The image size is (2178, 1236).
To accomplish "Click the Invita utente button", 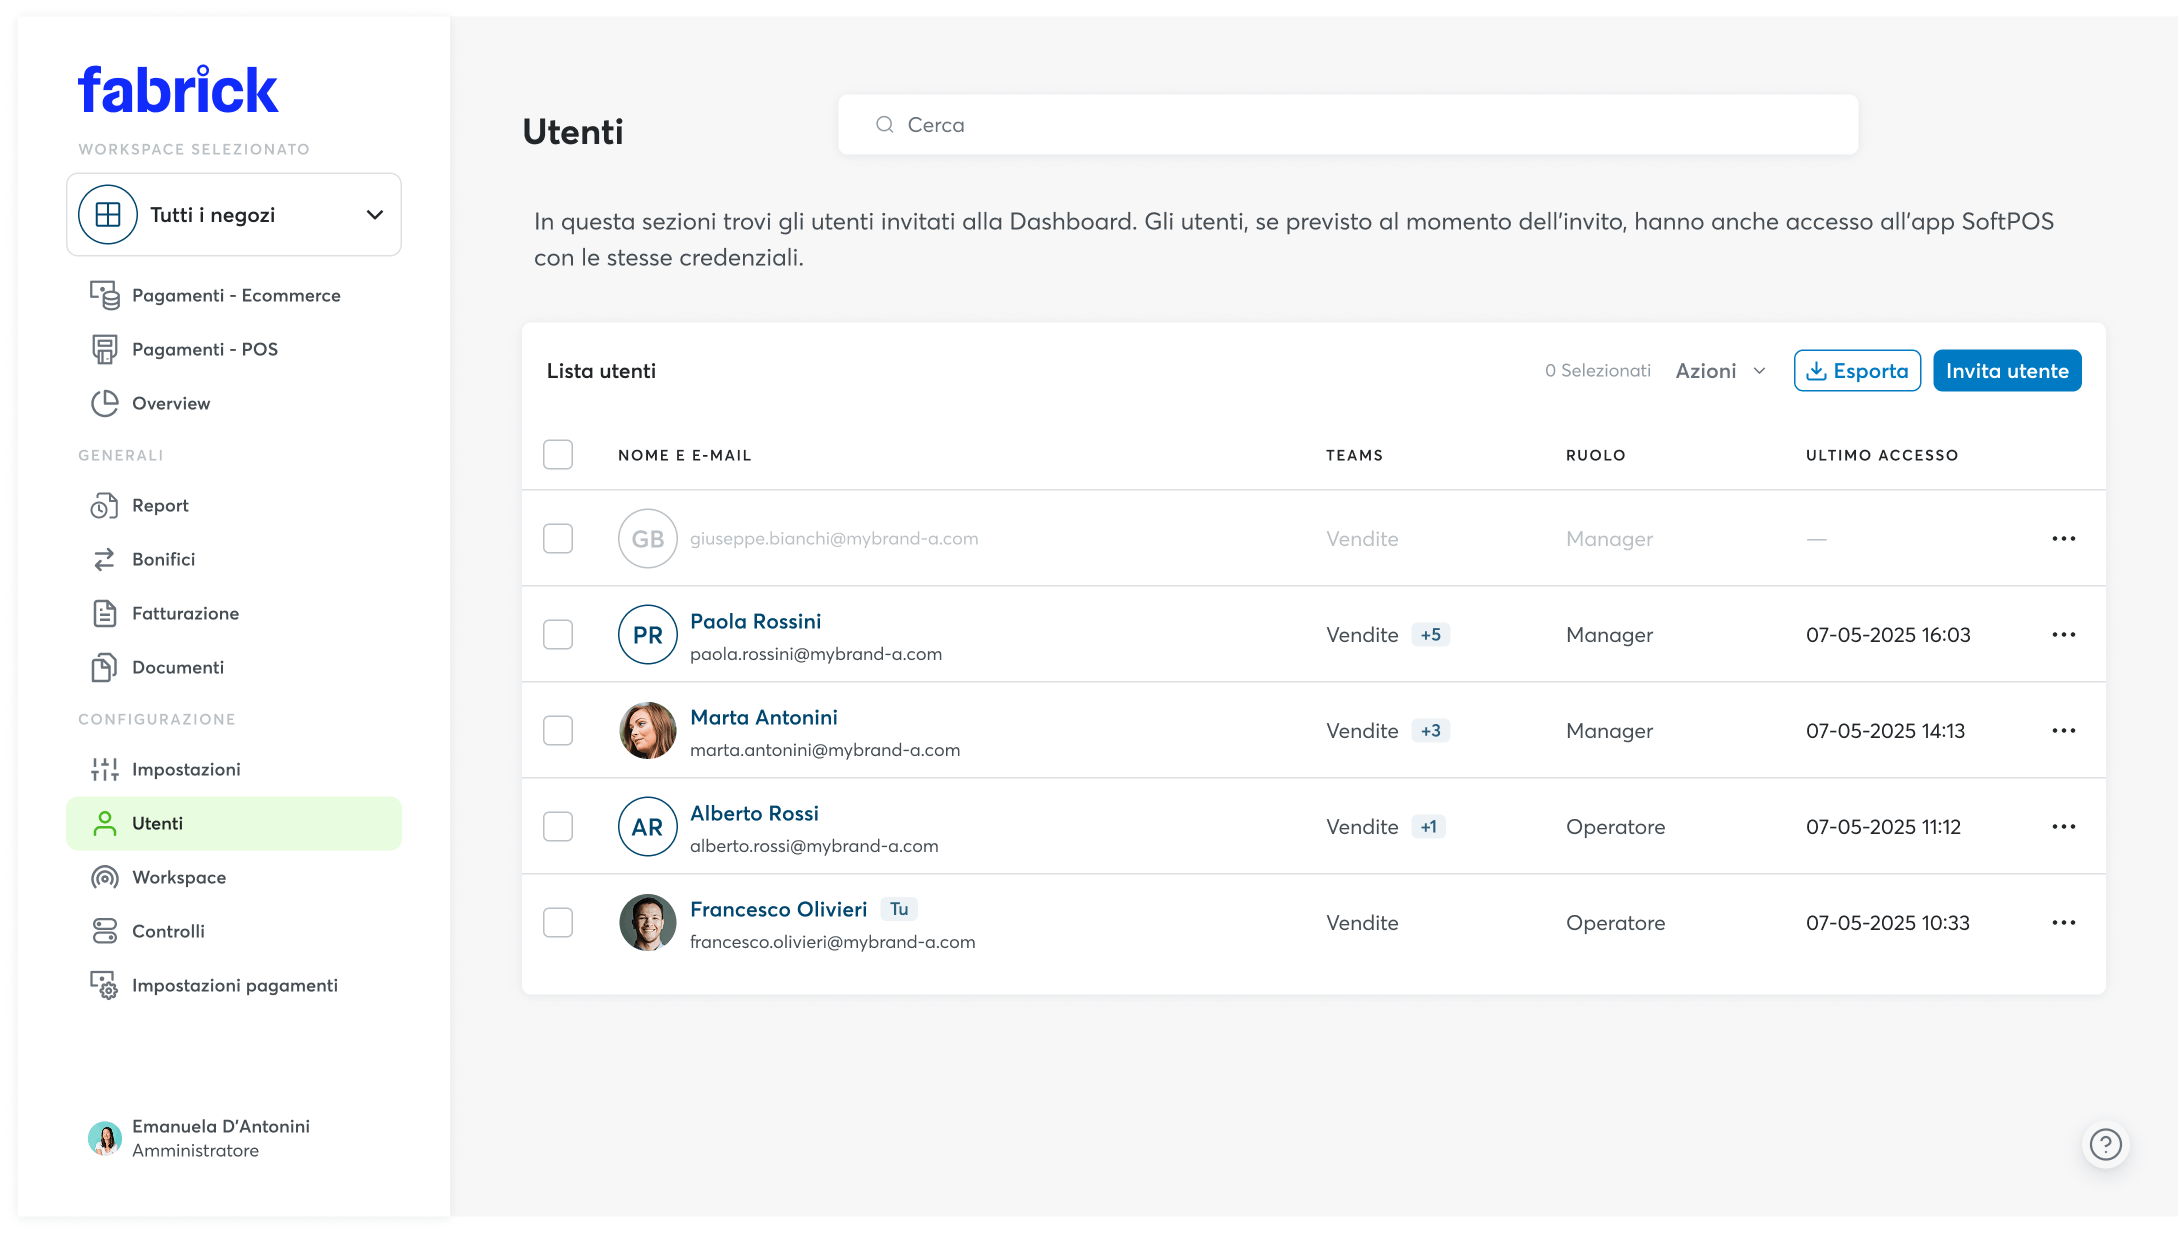I will coord(2007,371).
